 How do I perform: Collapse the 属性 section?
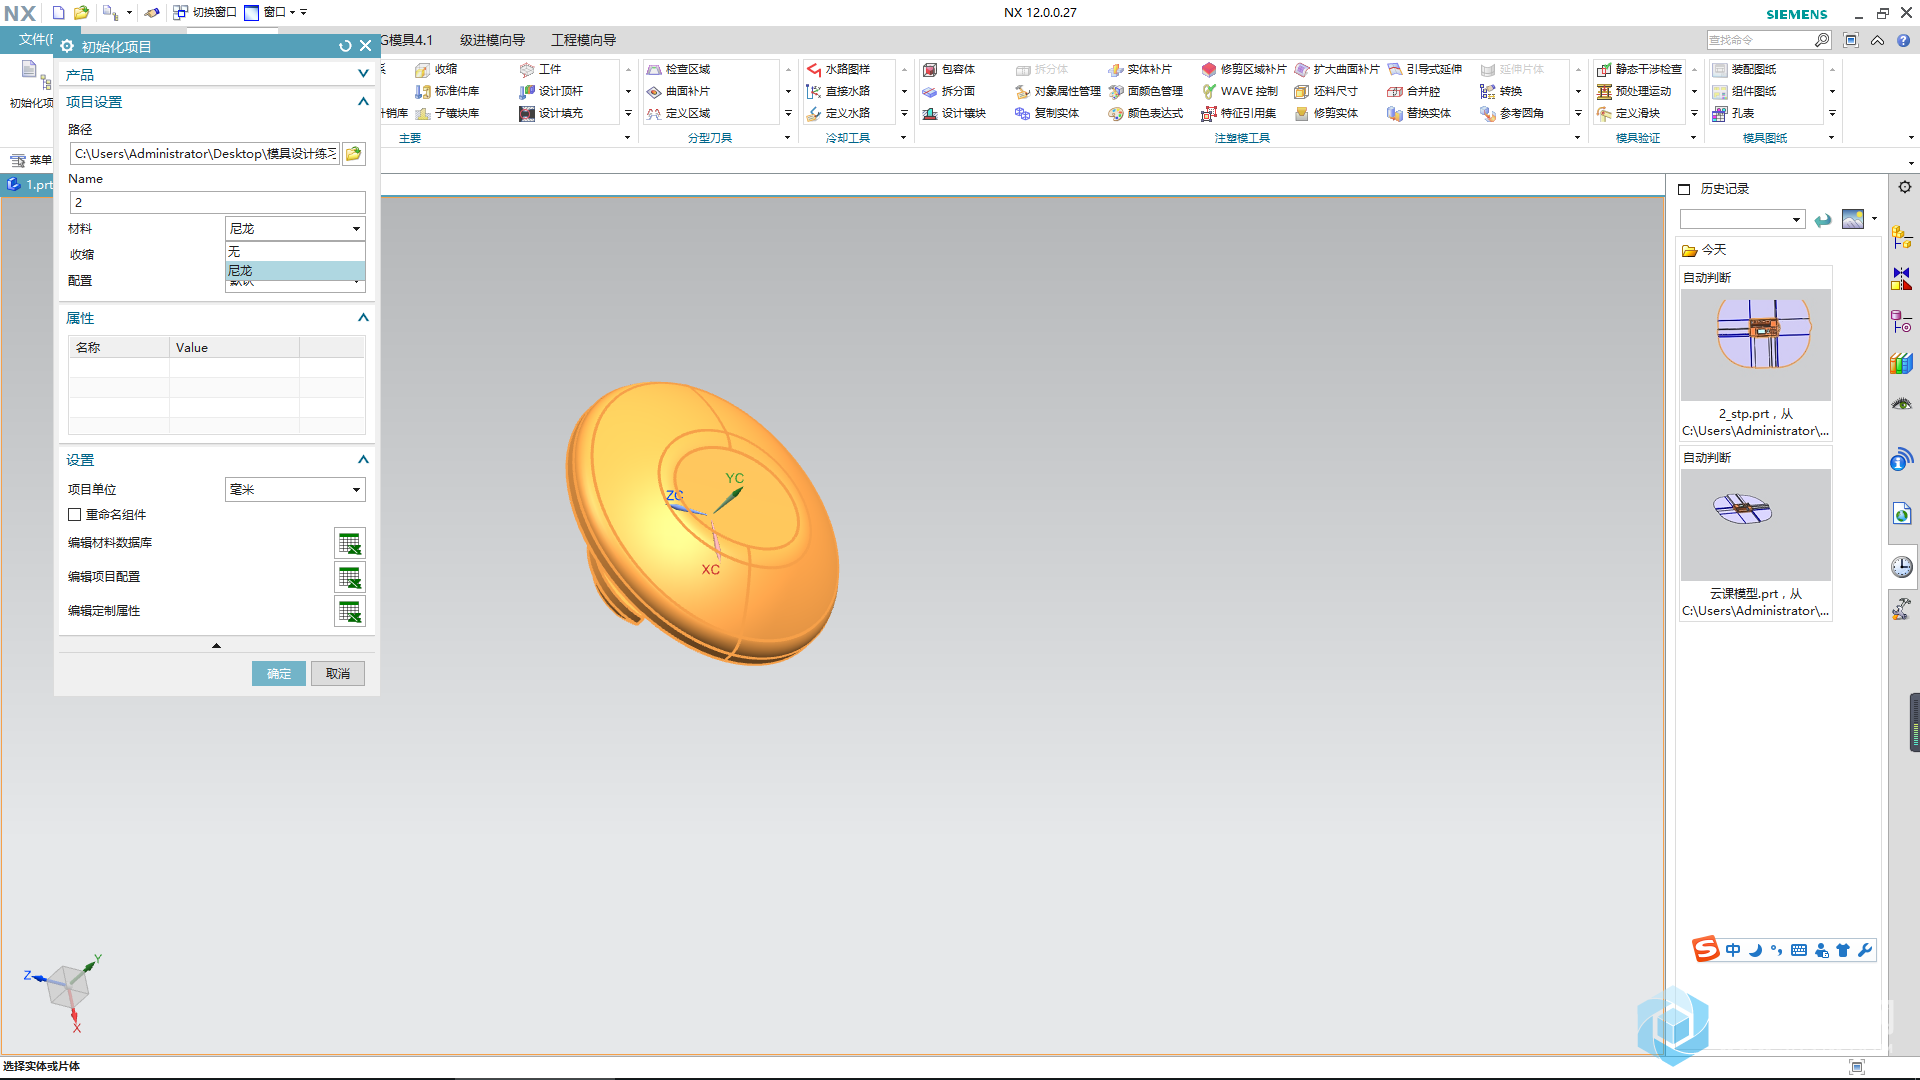pos(363,318)
